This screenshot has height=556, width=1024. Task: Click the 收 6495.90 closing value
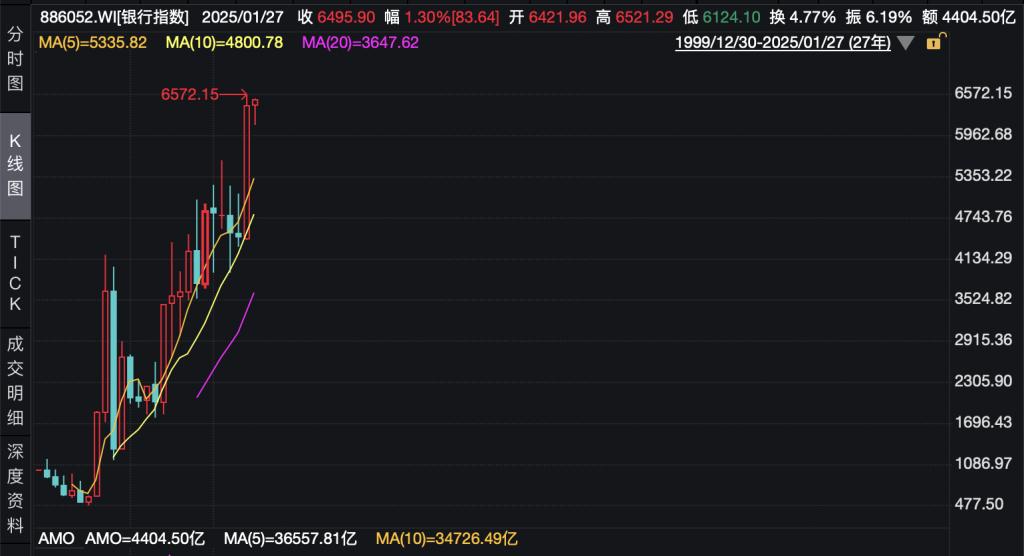coord(336,18)
